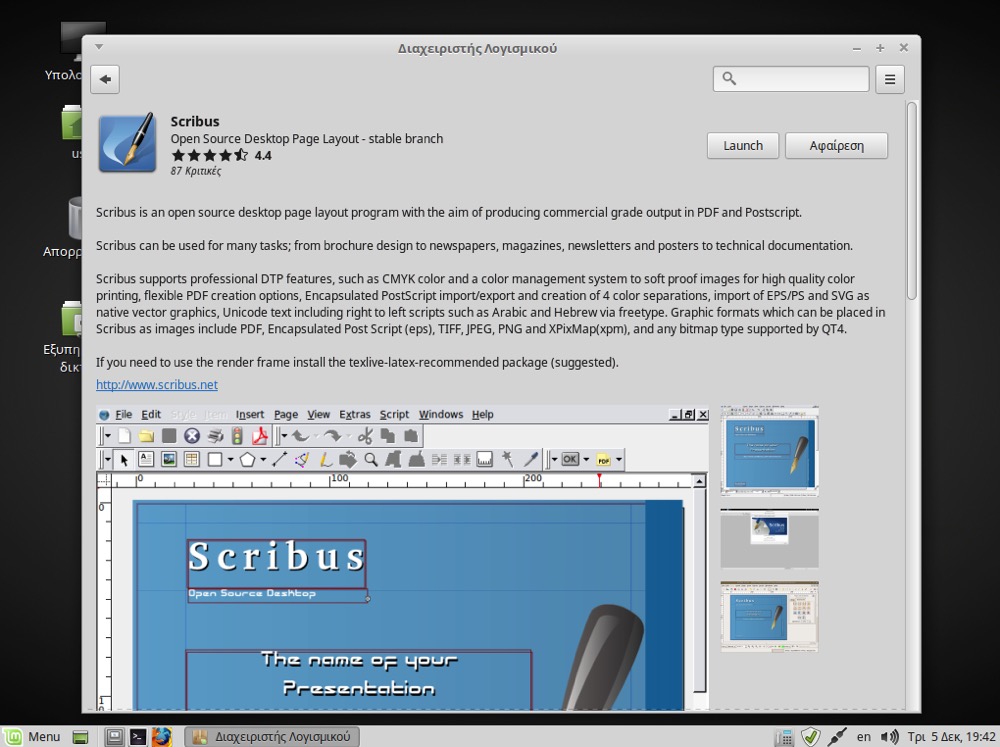Click the "en" keyboard layout indicator
1000x747 pixels.
coord(864,737)
